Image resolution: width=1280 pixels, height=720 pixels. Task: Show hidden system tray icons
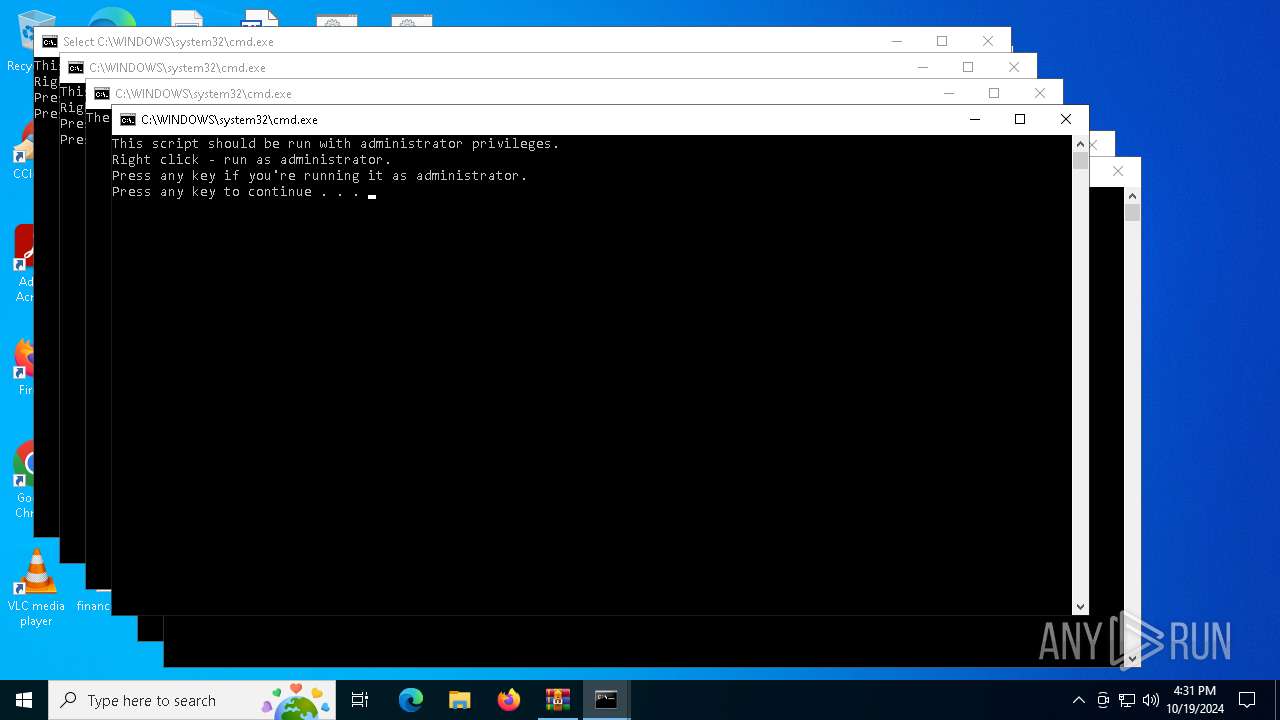(x=1078, y=700)
